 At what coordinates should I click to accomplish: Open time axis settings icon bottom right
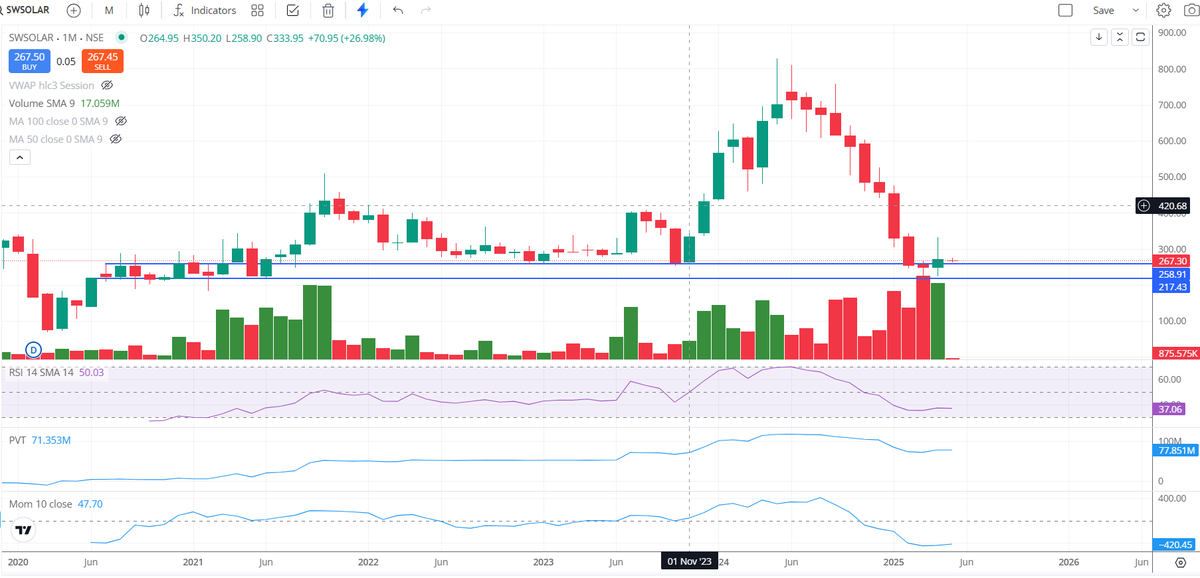tap(1179, 564)
